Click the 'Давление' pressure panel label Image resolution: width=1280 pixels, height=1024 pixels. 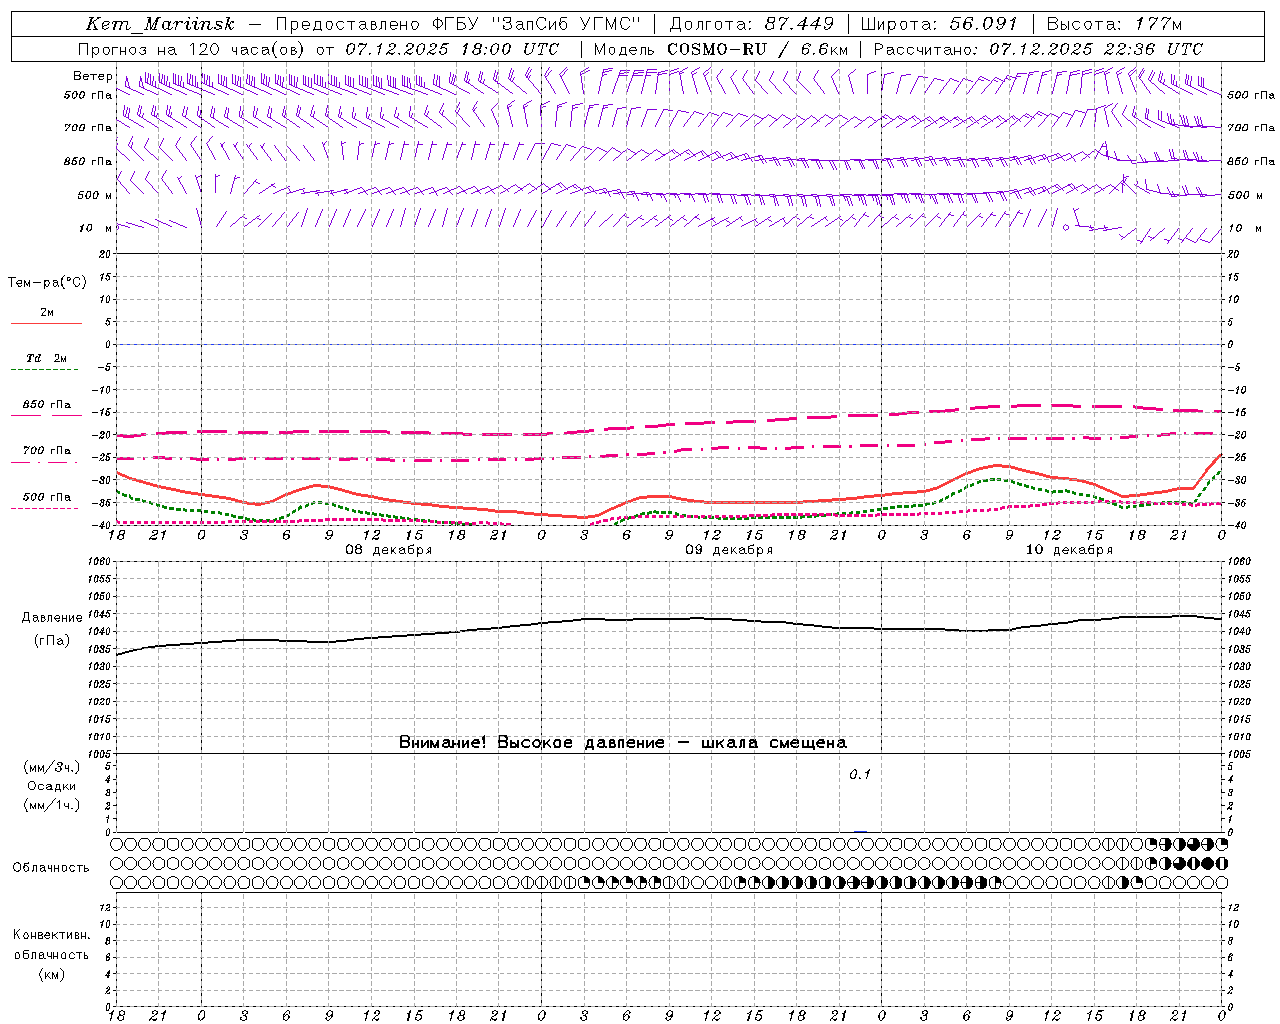click(x=52, y=618)
